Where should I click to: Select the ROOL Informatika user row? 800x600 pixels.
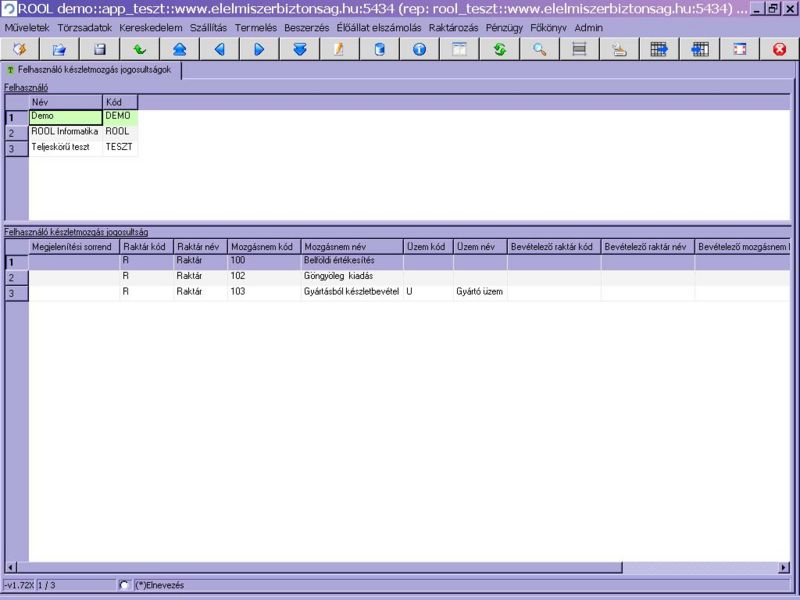click(x=64, y=131)
